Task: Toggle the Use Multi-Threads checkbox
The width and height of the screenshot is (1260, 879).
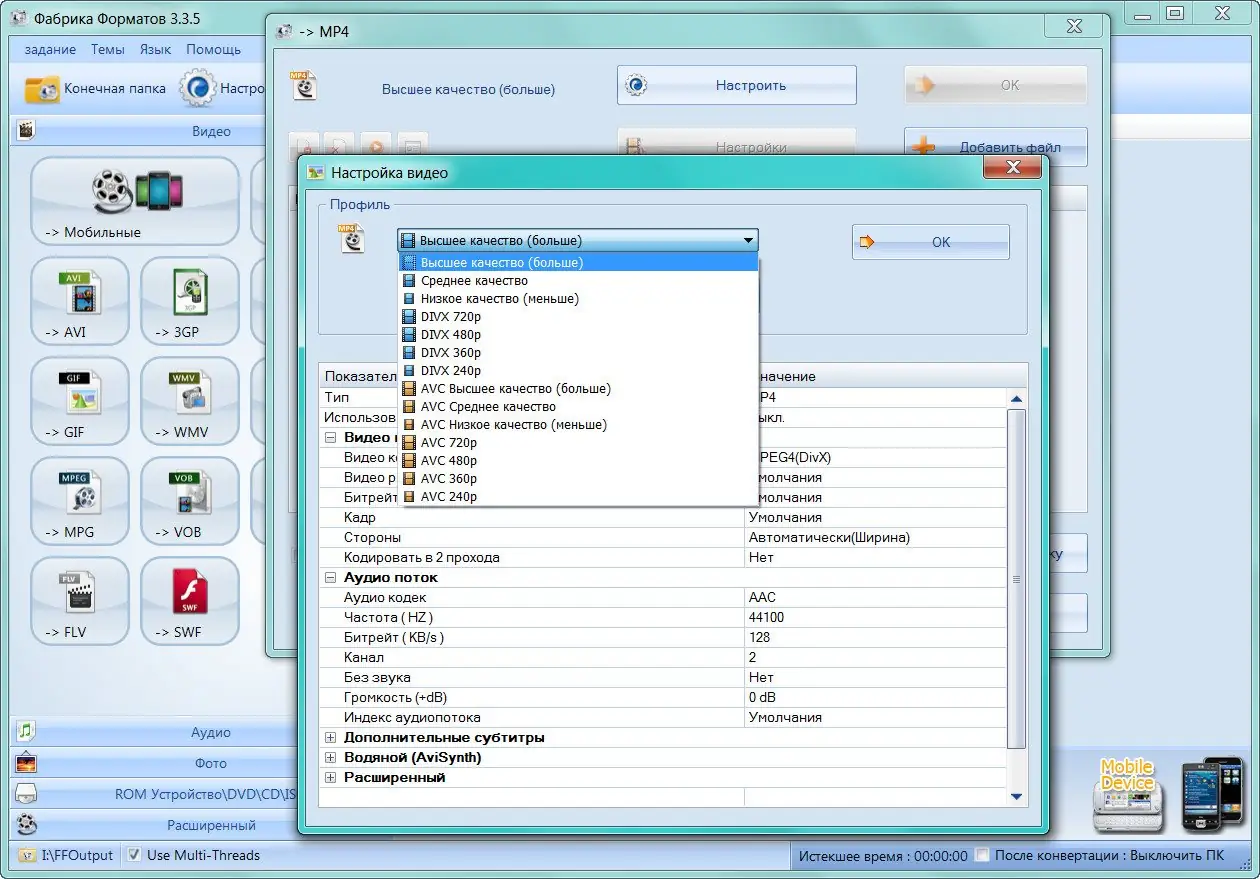Action: coord(134,856)
